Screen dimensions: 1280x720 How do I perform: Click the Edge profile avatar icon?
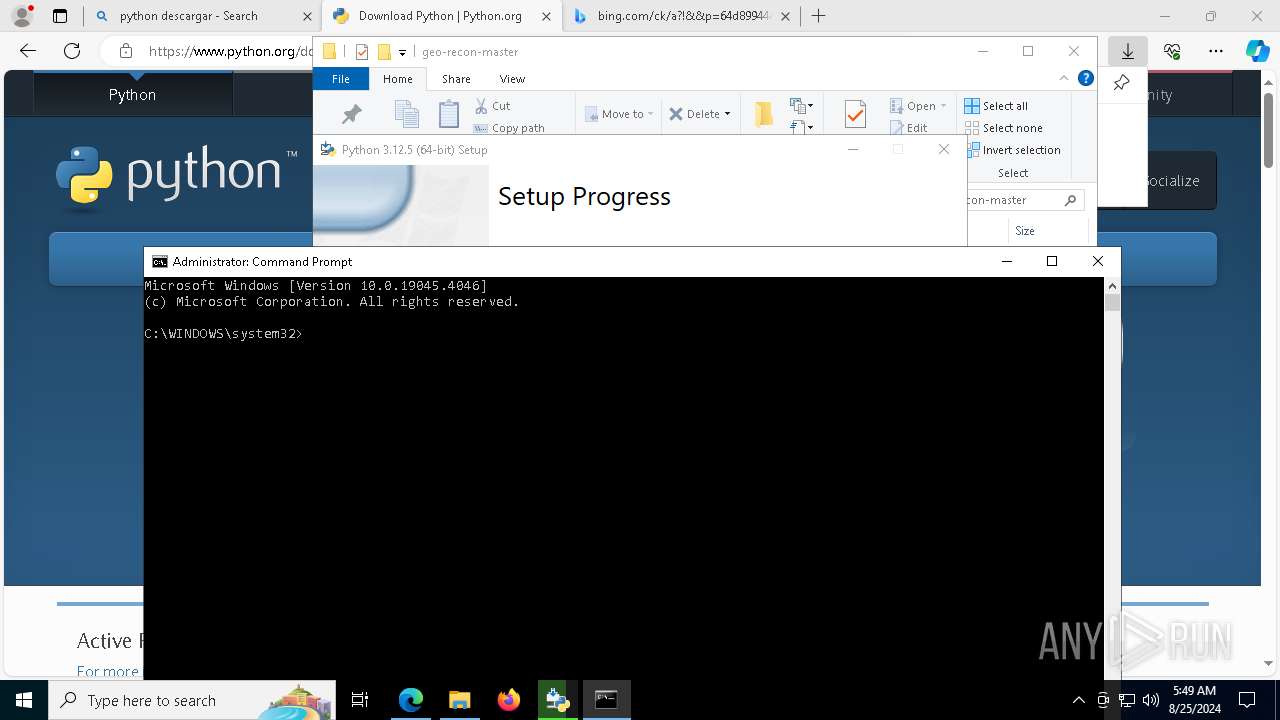(x=22, y=16)
